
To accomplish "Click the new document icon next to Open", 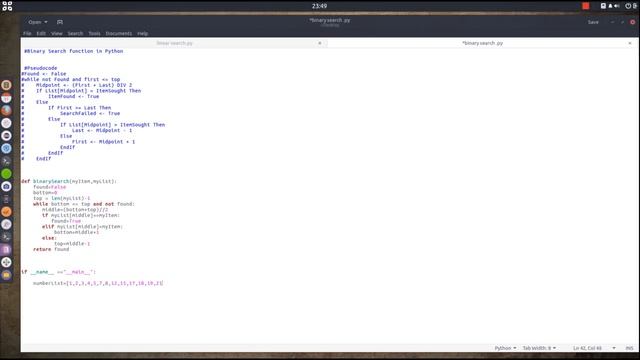I will pyautogui.click(x=60, y=22).
